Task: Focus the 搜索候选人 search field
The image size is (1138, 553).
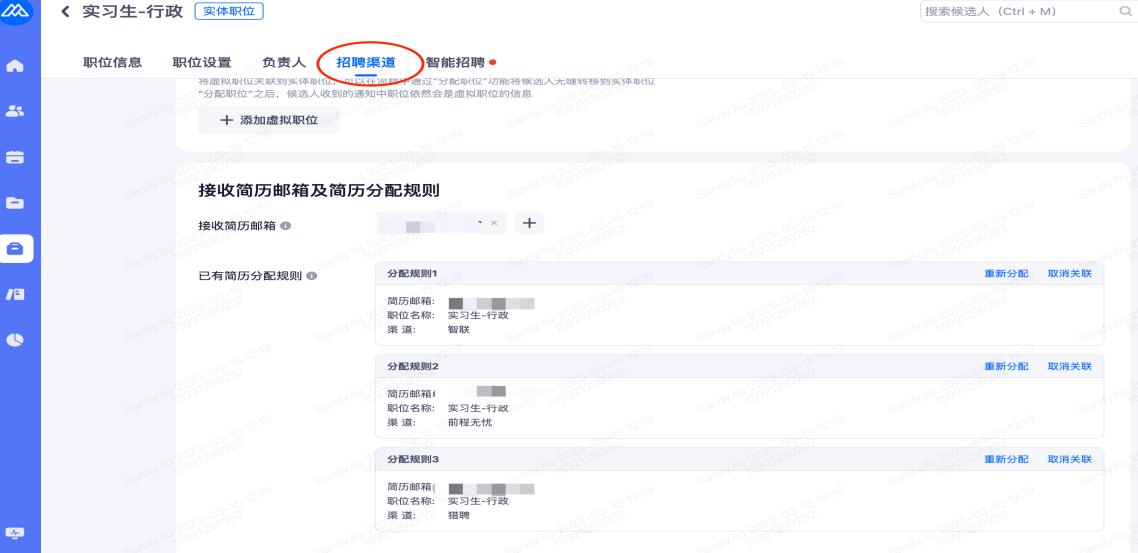Action: click(1015, 12)
